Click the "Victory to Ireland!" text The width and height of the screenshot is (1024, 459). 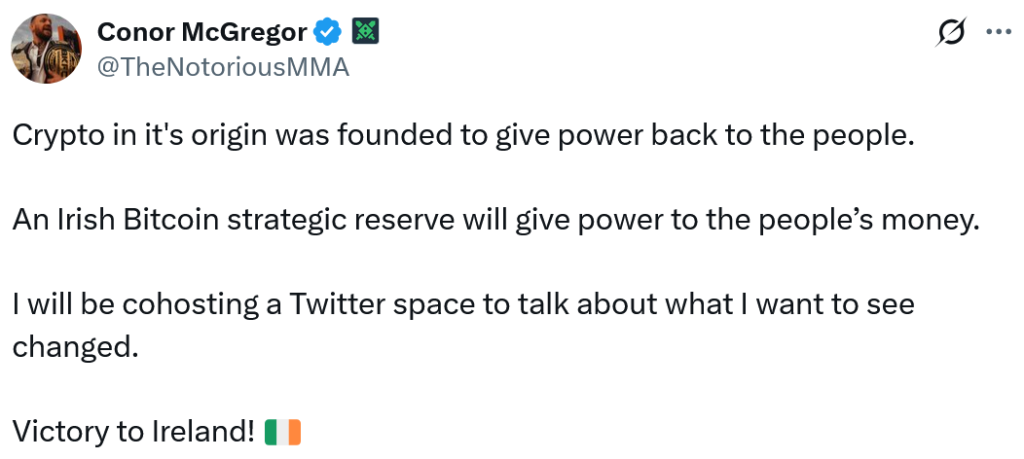[133, 433]
